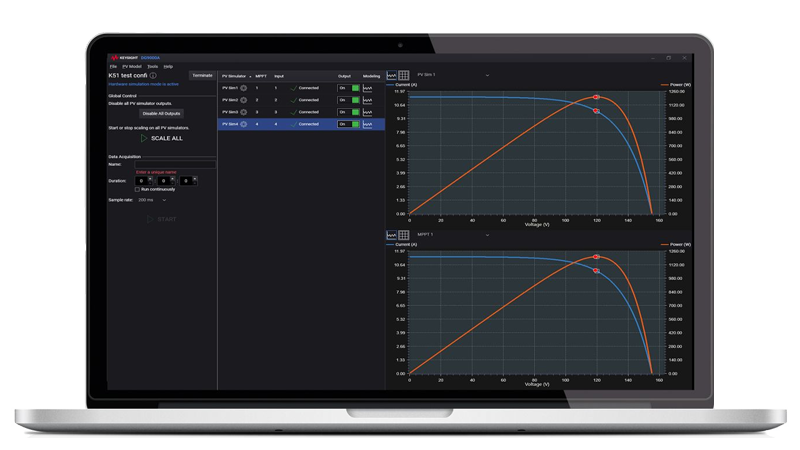Click the info icon next to K51 test config
Viewport: 800px width, 450px height.
click(x=153, y=75)
